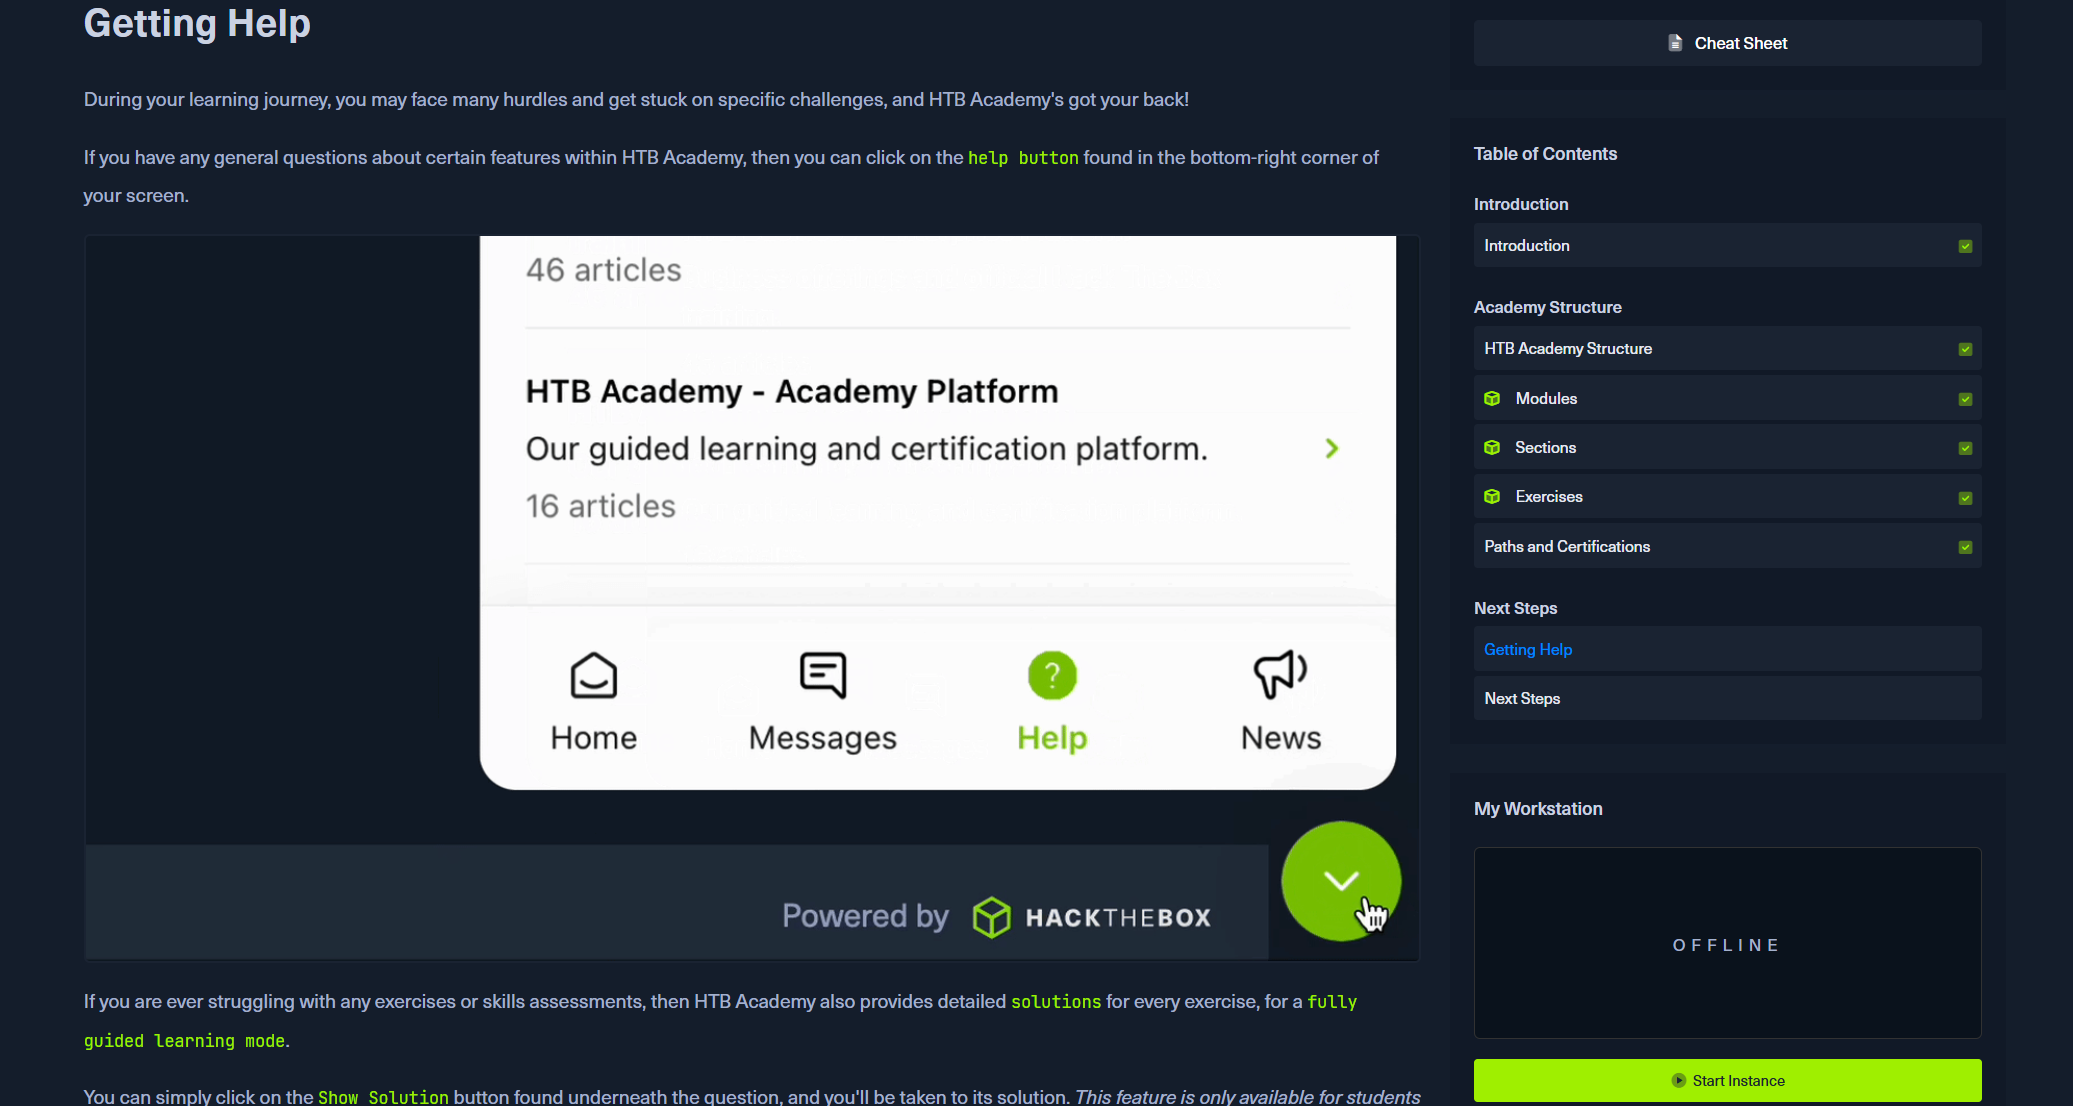The width and height of the screenshot is (2073, 1106).
Task: Click the Introduction completed checkbox
Action: (x=1965, y=246)
